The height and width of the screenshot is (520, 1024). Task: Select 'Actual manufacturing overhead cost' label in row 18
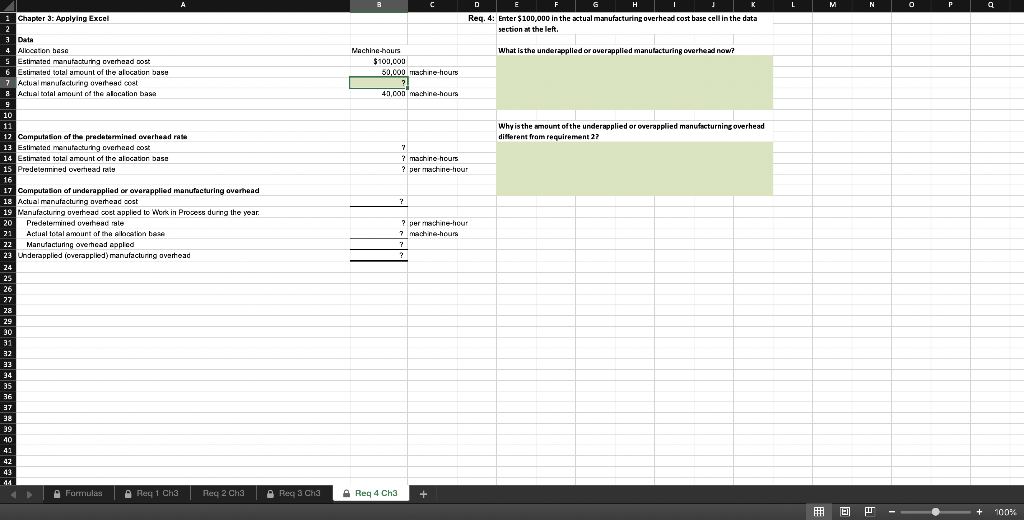tap(78, 201)
